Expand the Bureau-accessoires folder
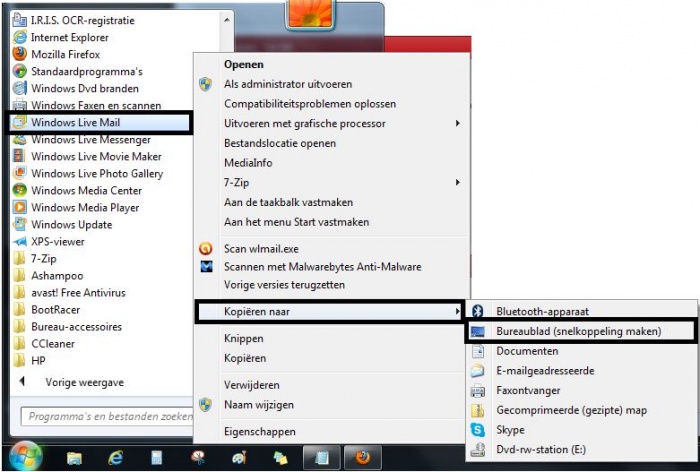 tap(67, 326)
